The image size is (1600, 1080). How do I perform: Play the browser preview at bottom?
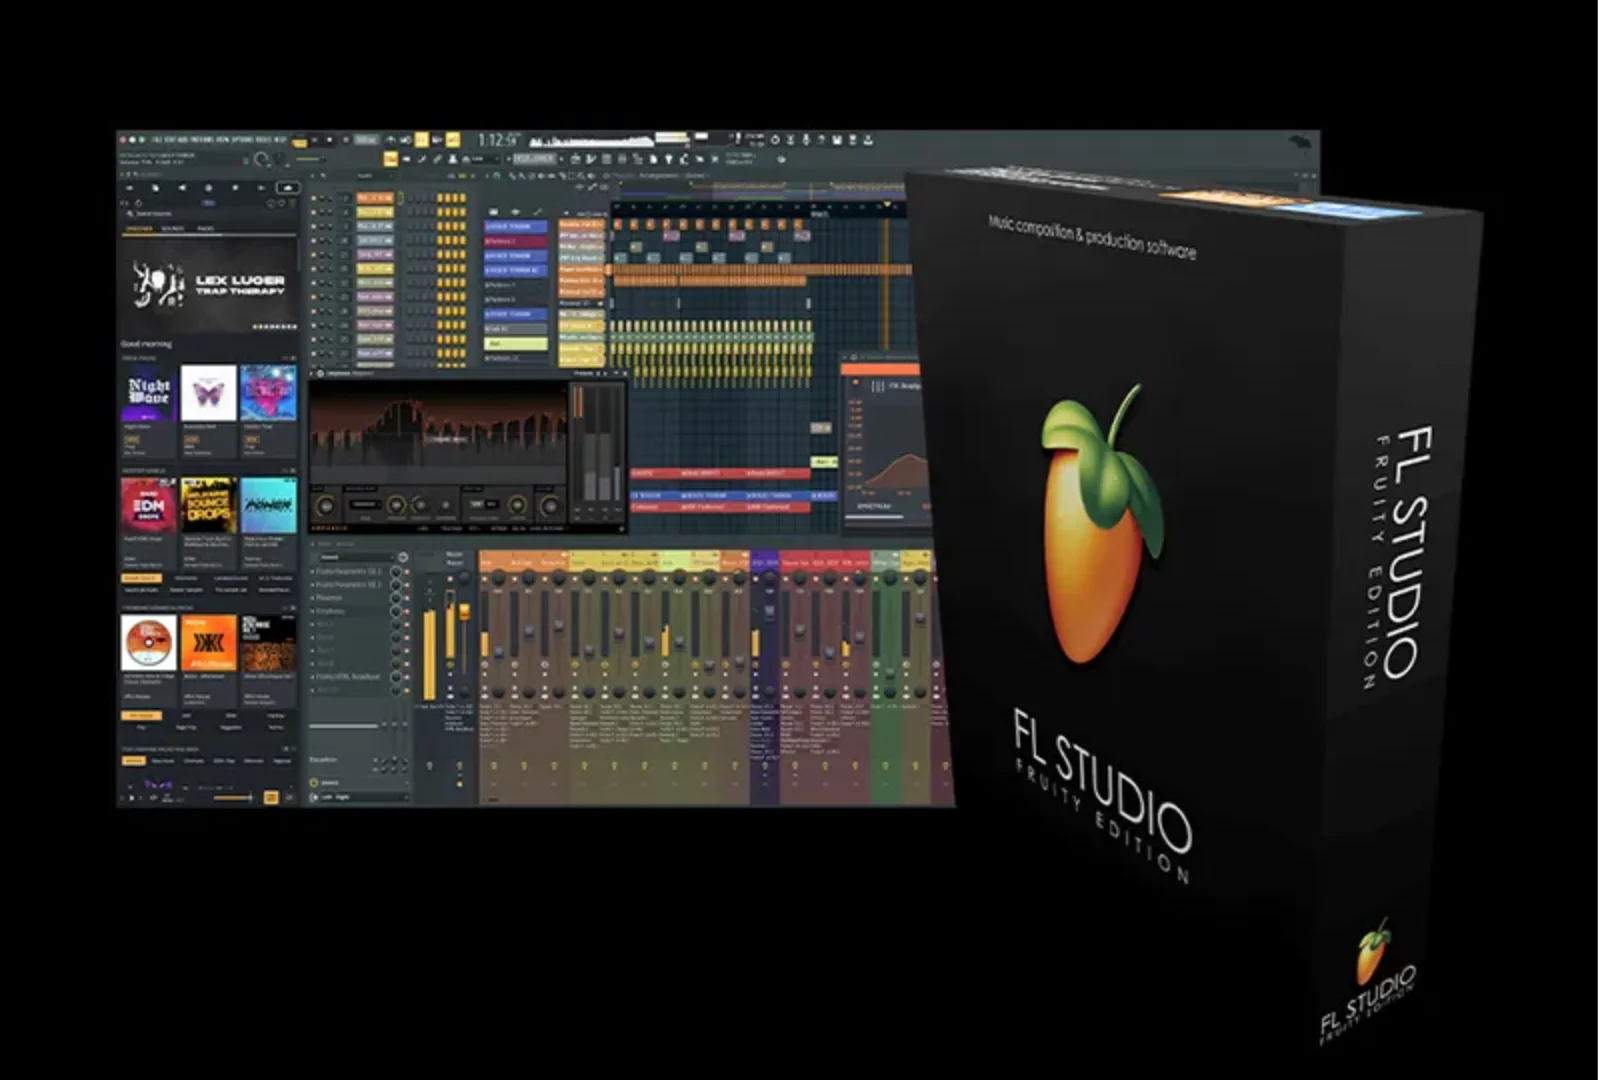[131, 798]
